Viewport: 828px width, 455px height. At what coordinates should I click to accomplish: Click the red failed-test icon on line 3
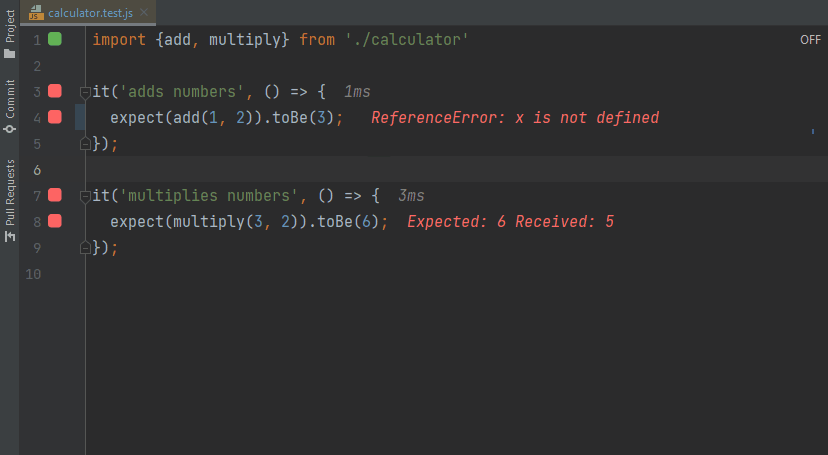pyautogui.click(x=55, y=91)
